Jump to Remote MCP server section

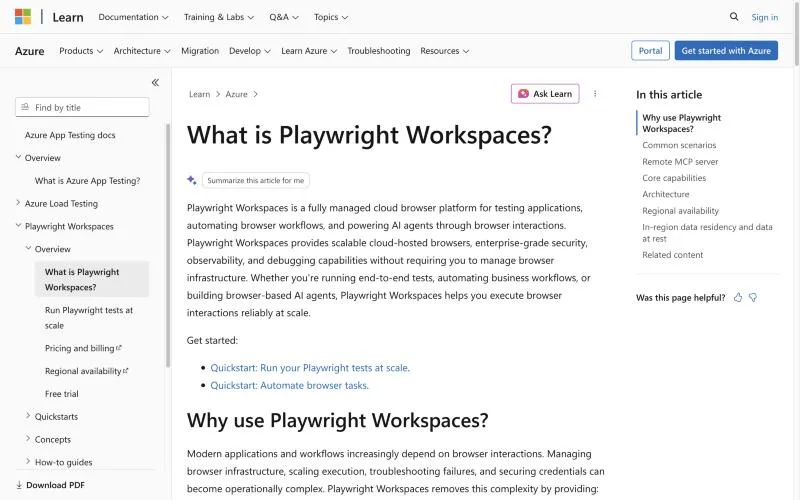tap(680, 161)
